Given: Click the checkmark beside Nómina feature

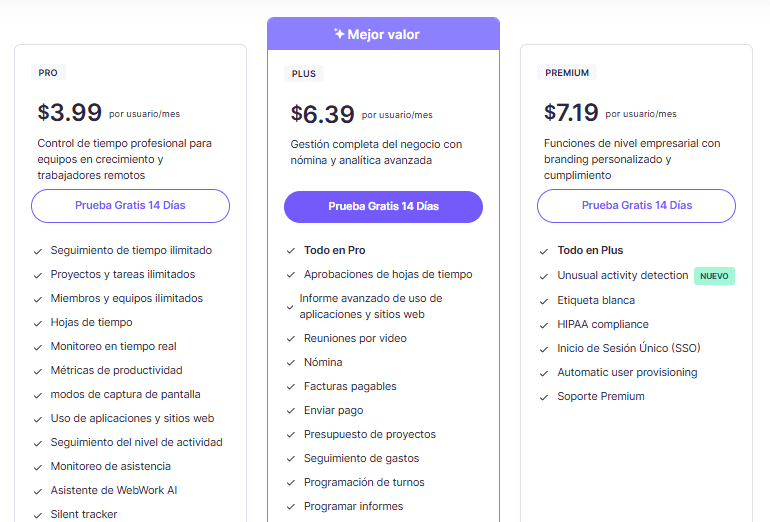Looking at the screenshot, I should pyautogui.click(x=291, y=363).
